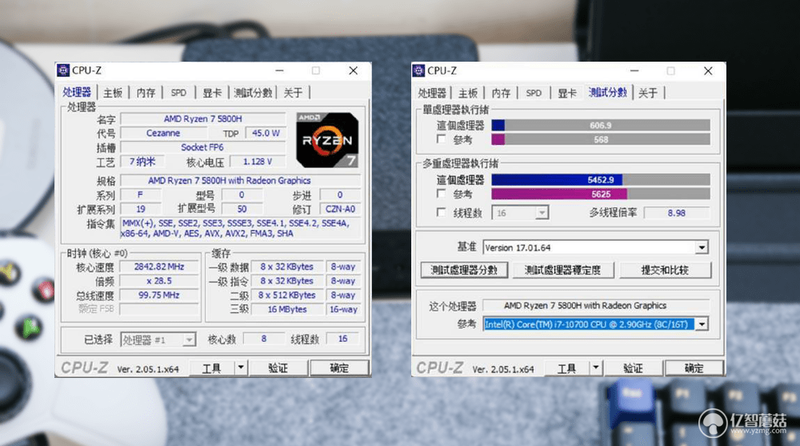
Task: Click L3 cache value 16 MBytes
Action: (287, 309)
